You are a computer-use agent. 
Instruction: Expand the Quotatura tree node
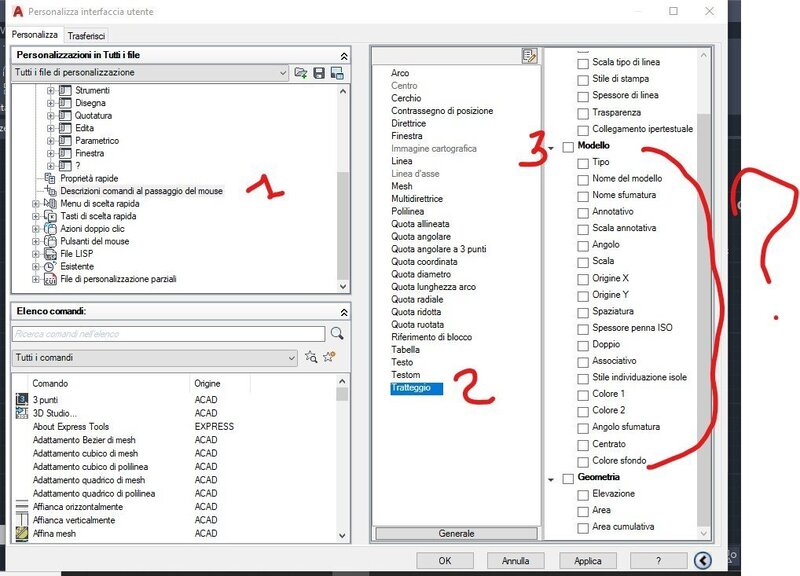pos(50,115)
